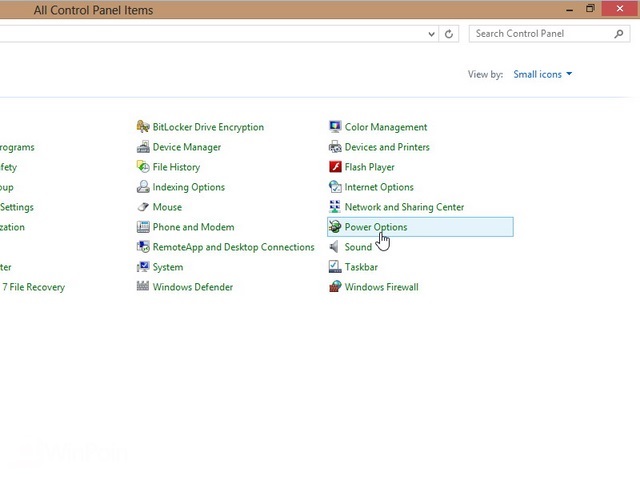Image resolution: width=640 pixels, height=480 pixels.
Task: Open Phone and Modem icon
Action: click(143, 227)
